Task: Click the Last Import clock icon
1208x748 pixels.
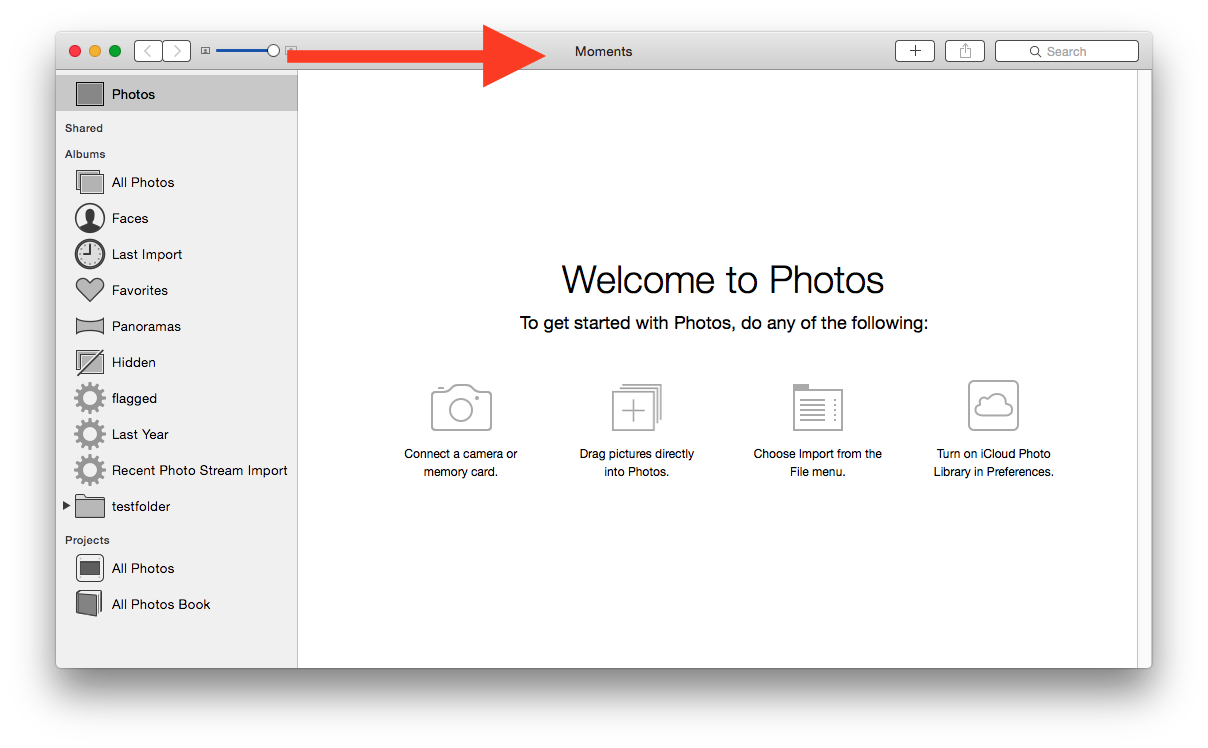Action: pyautogui.click(x=90, y=254)
